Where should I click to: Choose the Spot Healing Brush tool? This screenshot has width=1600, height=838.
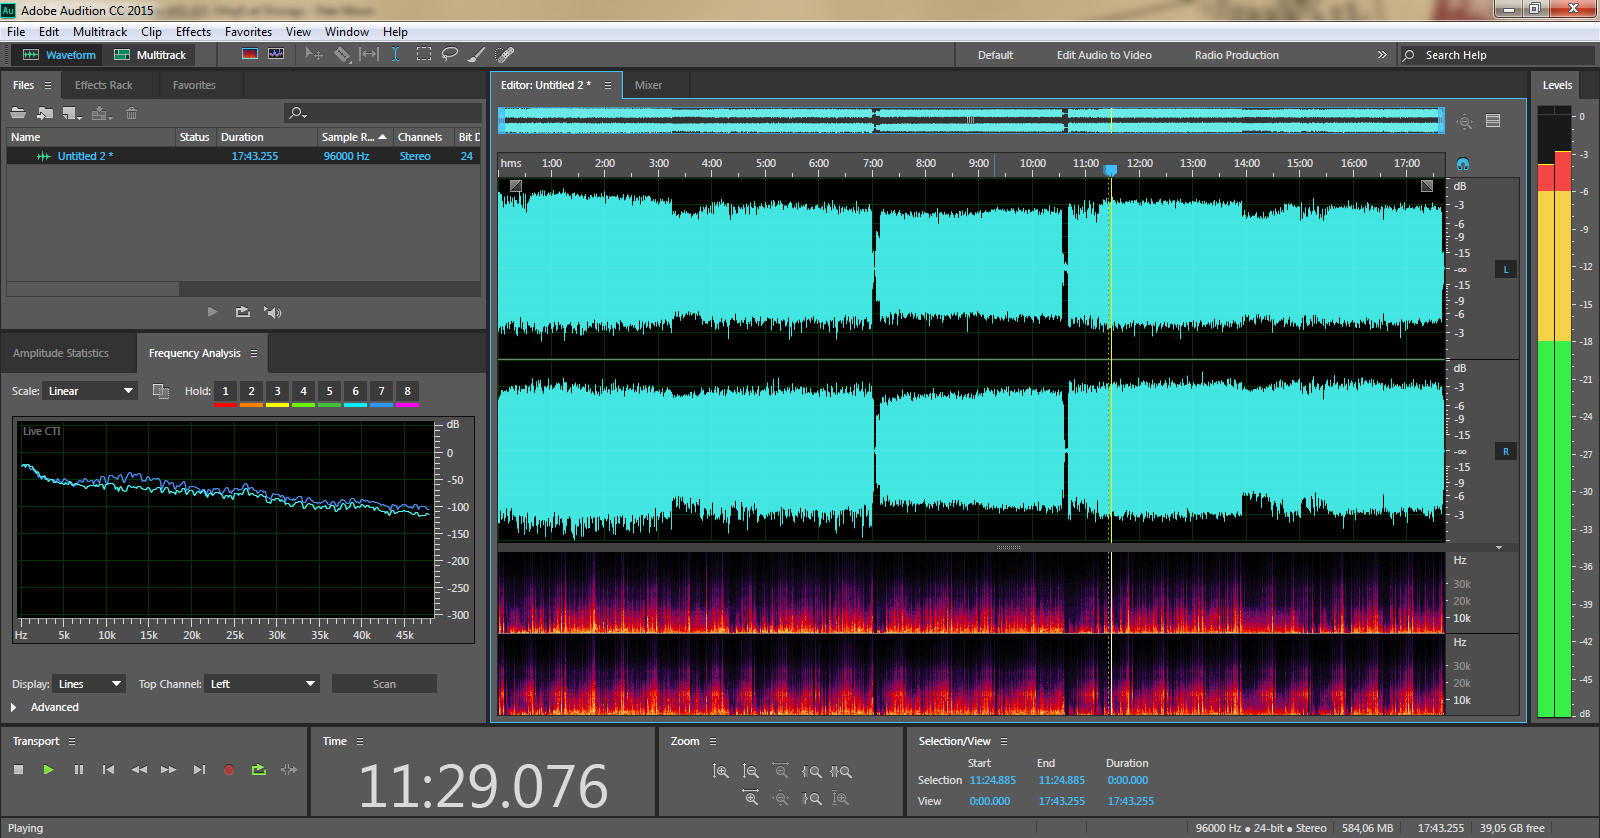click(505, 54)
